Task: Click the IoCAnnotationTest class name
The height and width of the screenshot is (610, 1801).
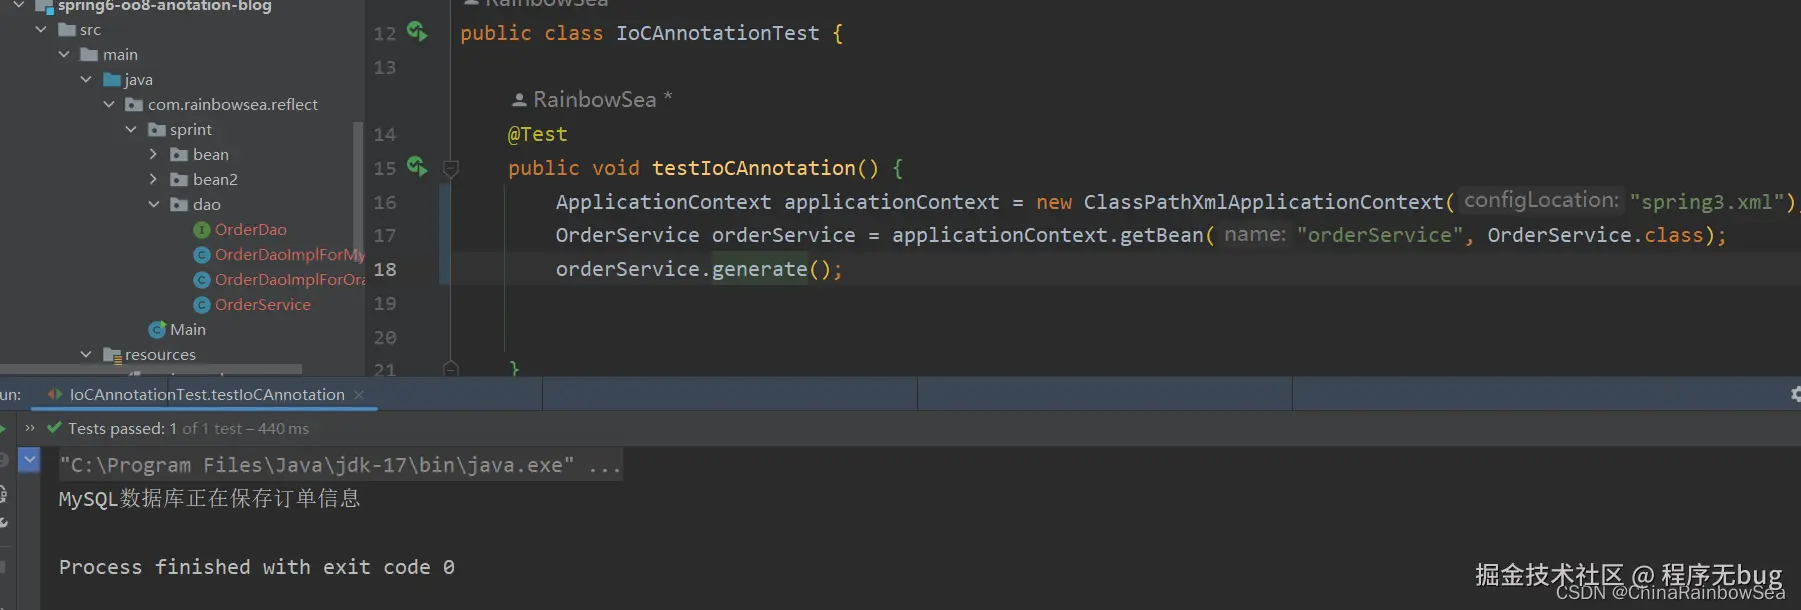Action: [718, 33]
